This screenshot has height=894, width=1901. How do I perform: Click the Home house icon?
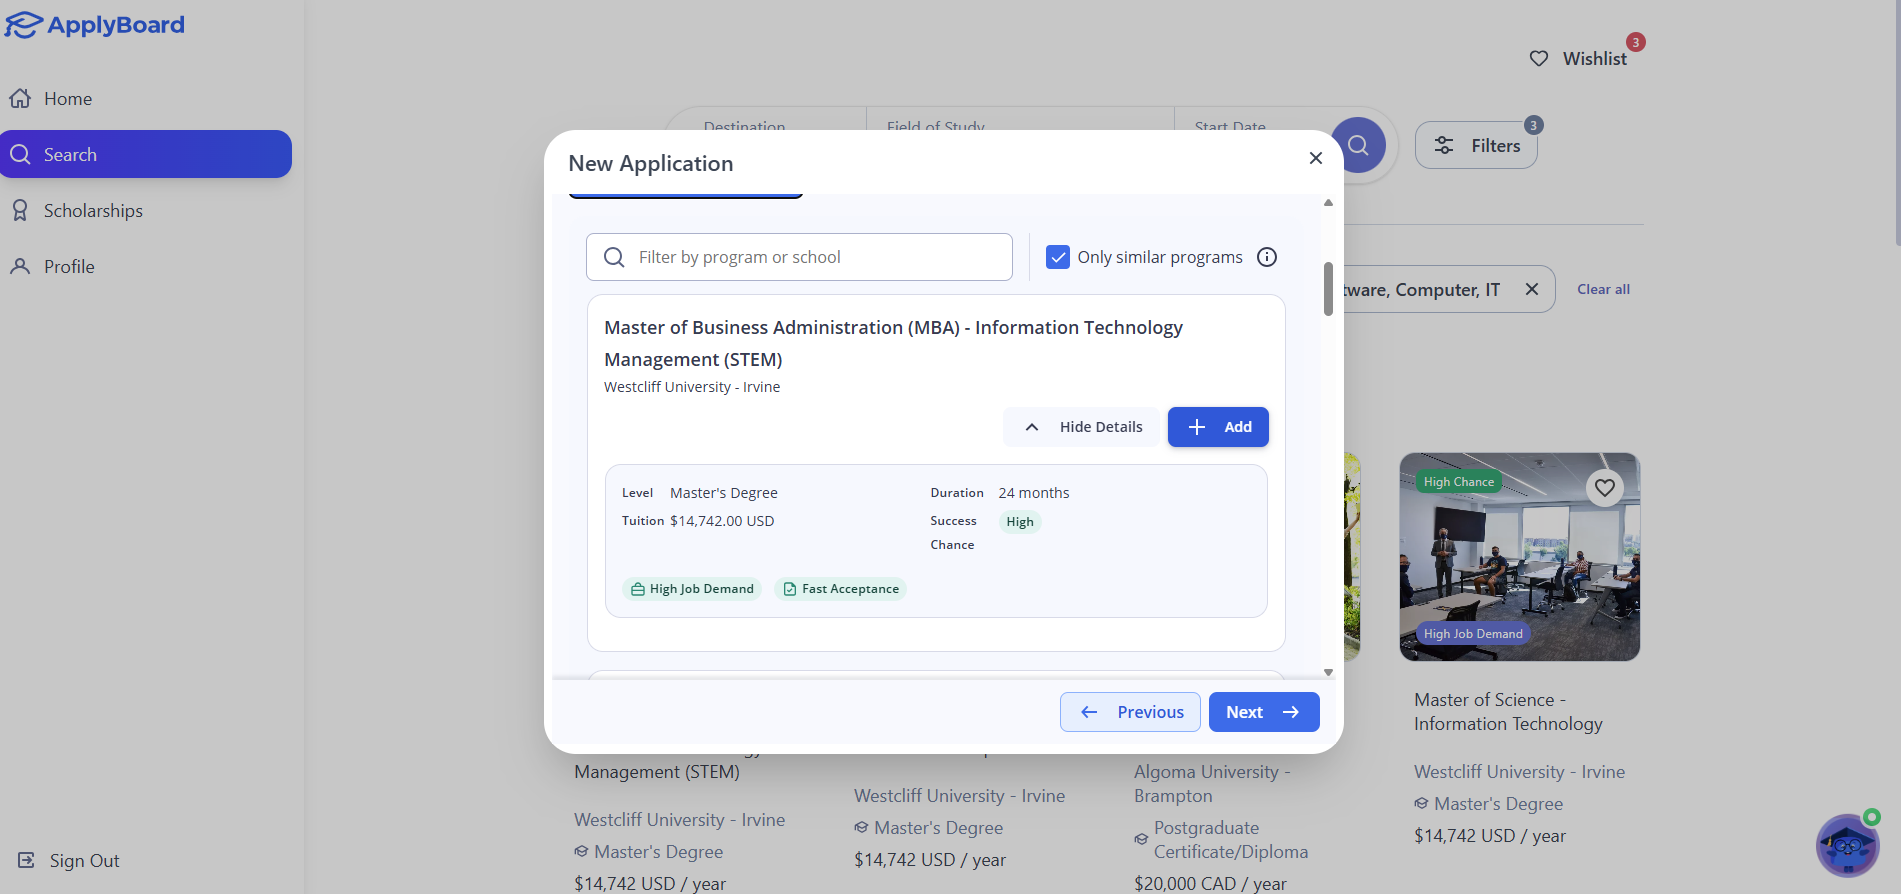point(20,98)
